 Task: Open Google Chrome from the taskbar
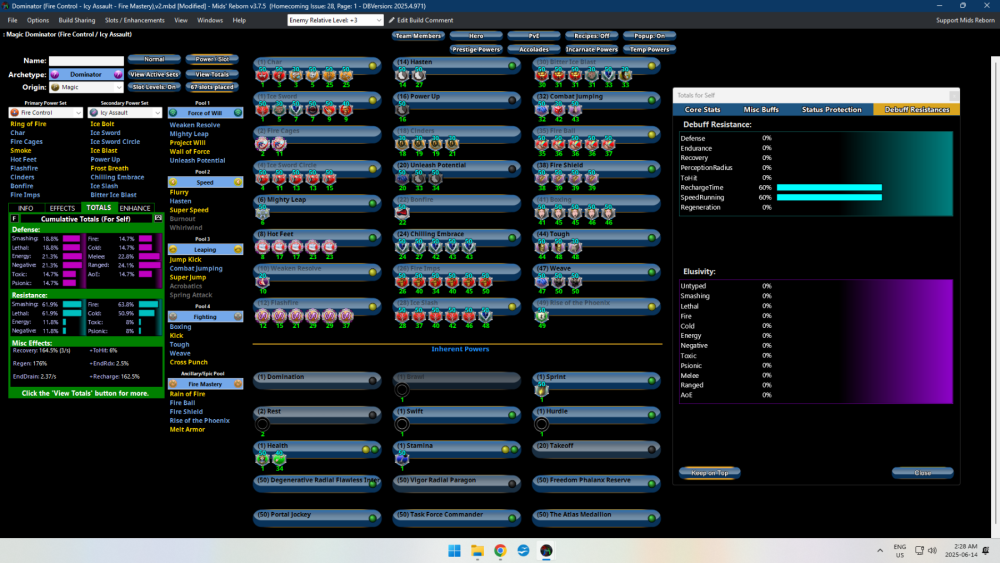pyautogui.click(x=500, y=551)
